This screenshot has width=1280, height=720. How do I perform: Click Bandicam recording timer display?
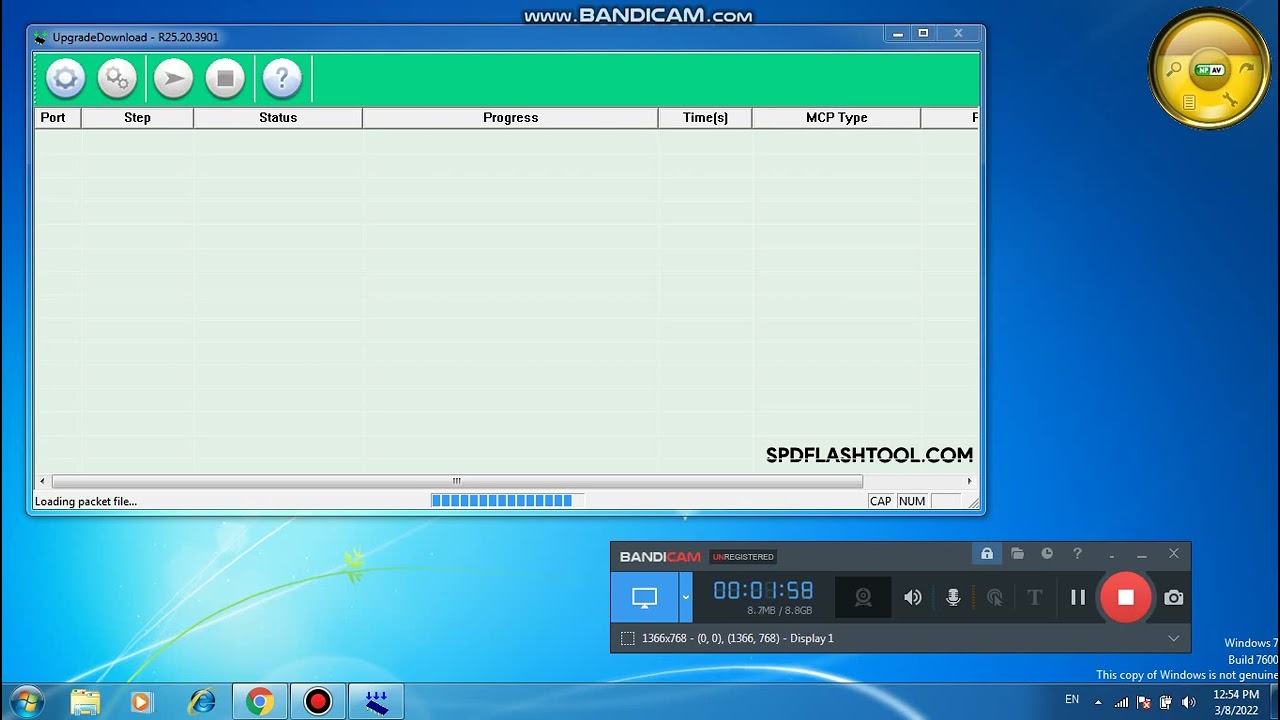point(763,590)
